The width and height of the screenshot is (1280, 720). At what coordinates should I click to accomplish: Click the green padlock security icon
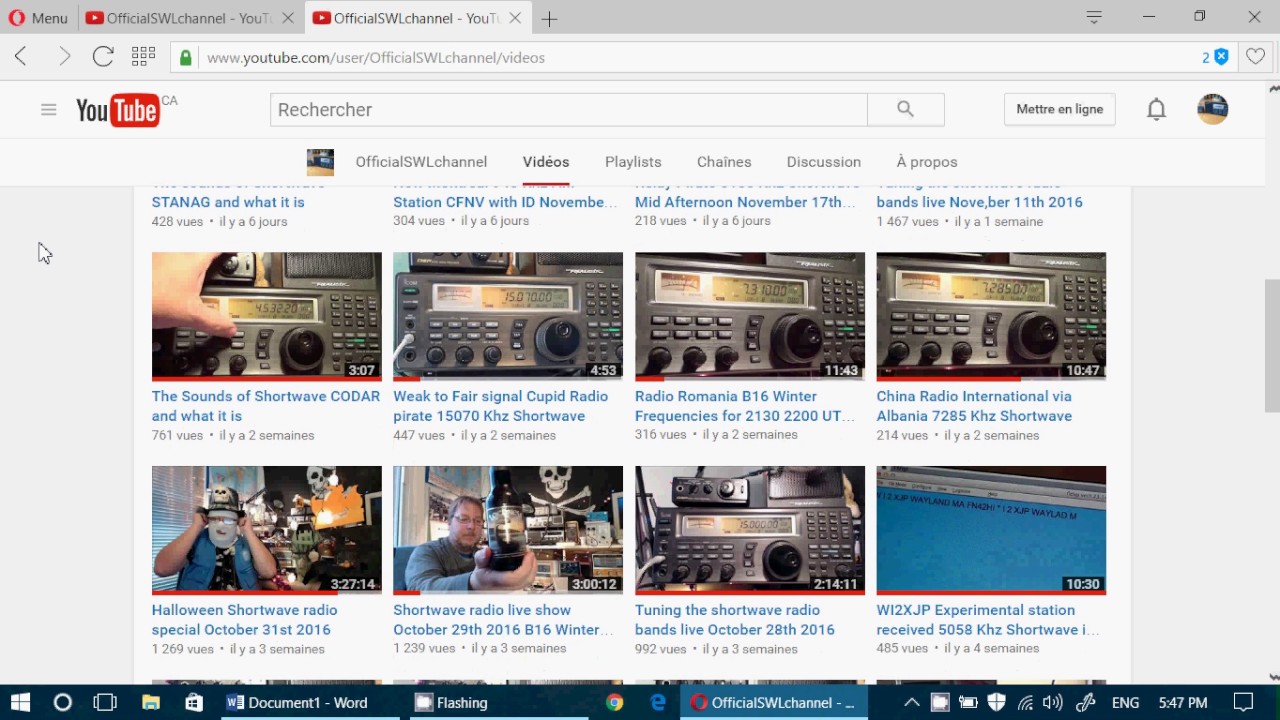click(x=185, y=58)
